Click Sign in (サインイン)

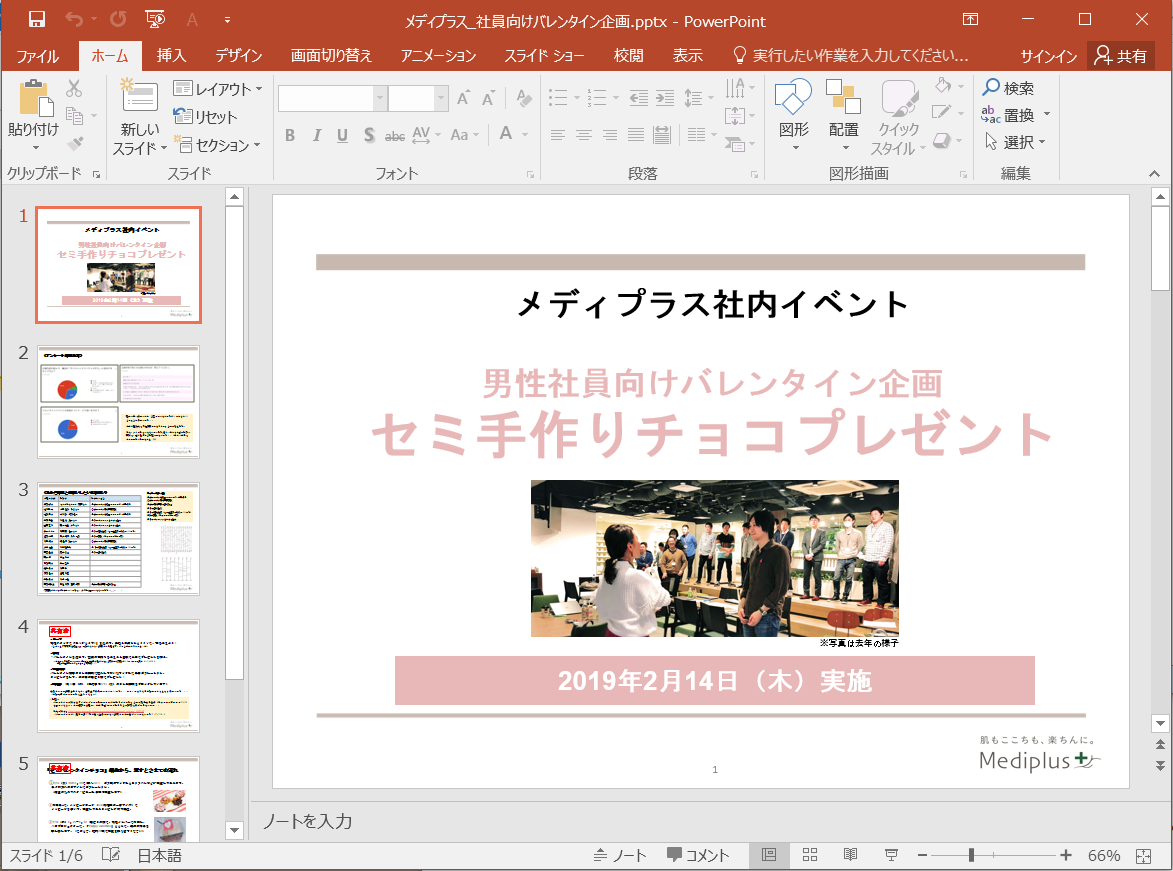tap(1048, 56)
